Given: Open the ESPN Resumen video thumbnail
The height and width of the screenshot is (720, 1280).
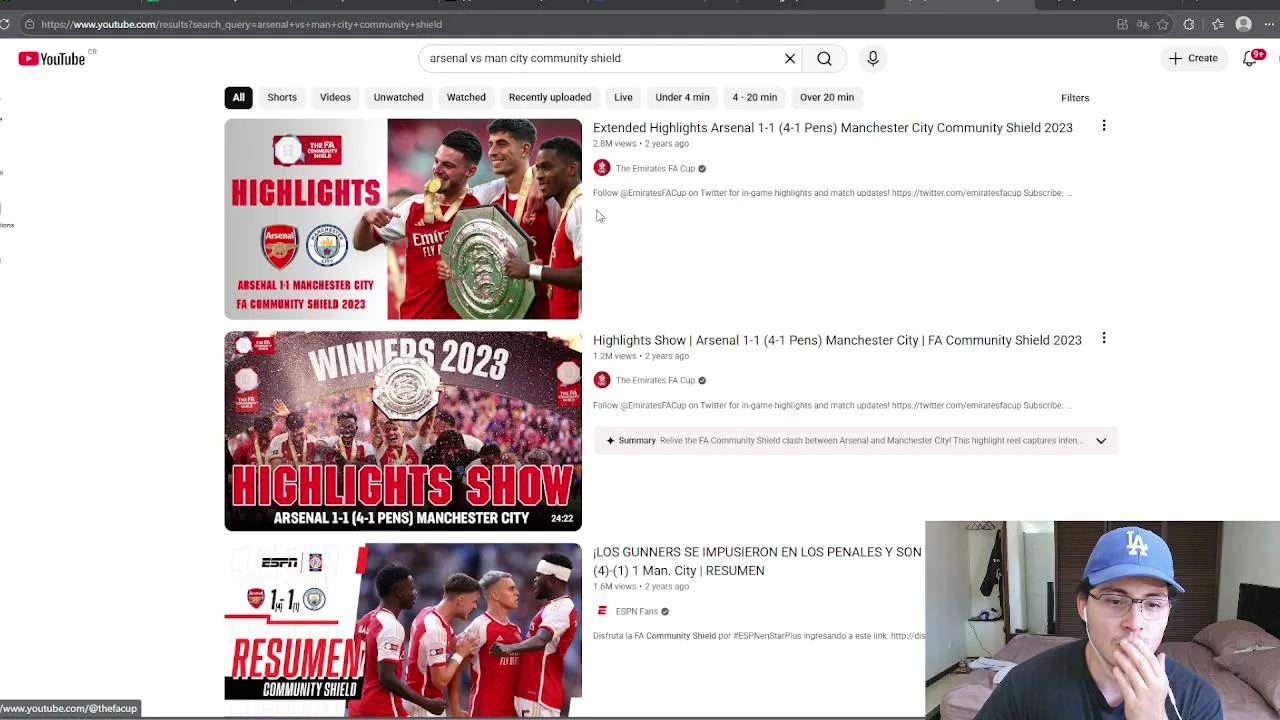Looking at the screenshot, I should [x=403, y=630].
